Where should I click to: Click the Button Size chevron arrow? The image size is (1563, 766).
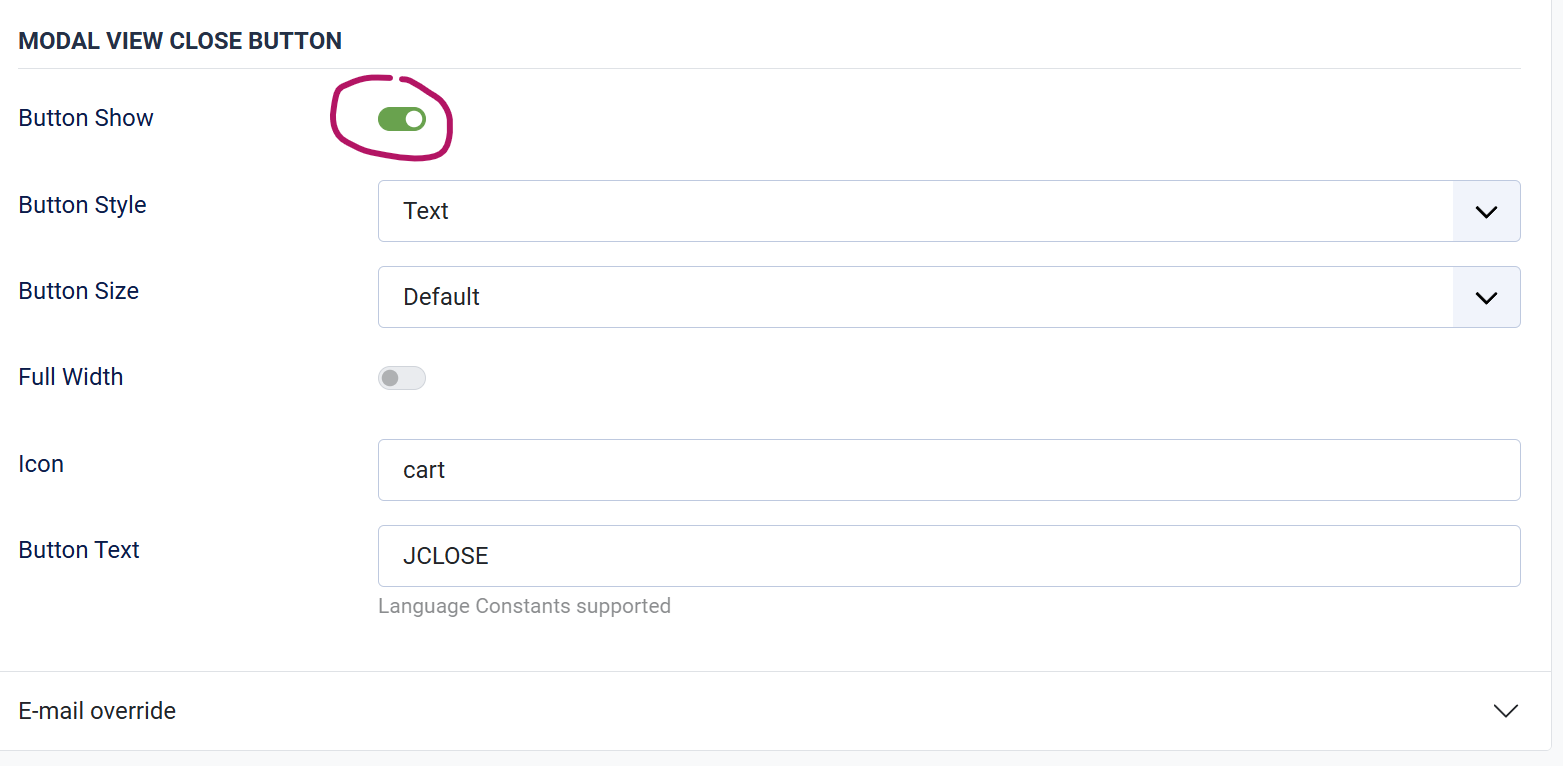[x=1486, y=297]
